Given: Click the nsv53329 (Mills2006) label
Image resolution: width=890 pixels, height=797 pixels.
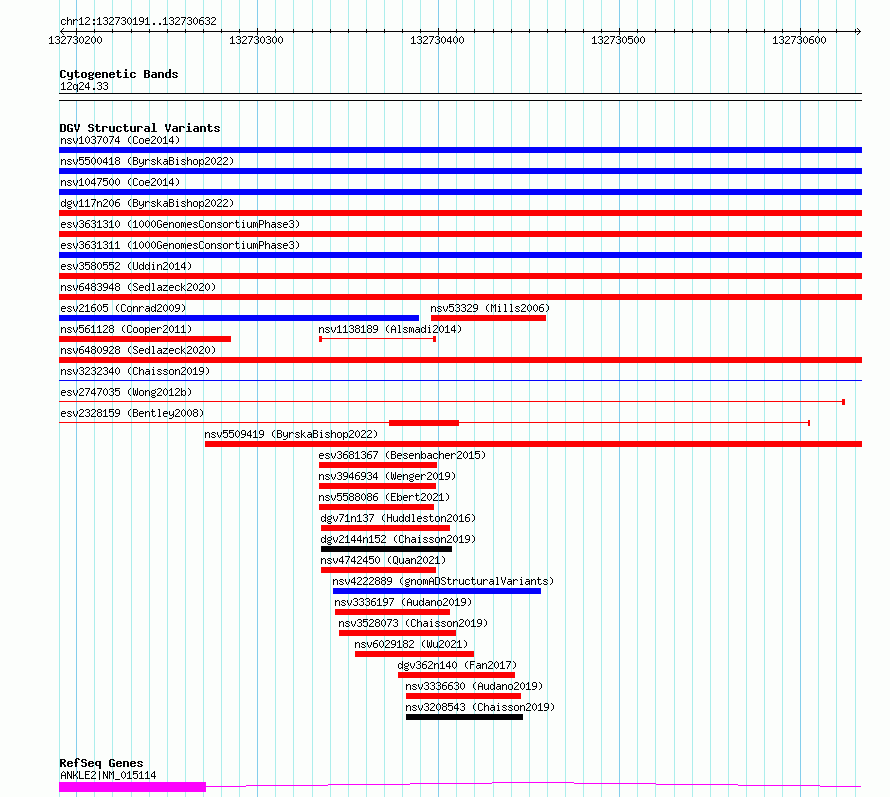Looking at the screenshot, I should (x=490, y=308).
